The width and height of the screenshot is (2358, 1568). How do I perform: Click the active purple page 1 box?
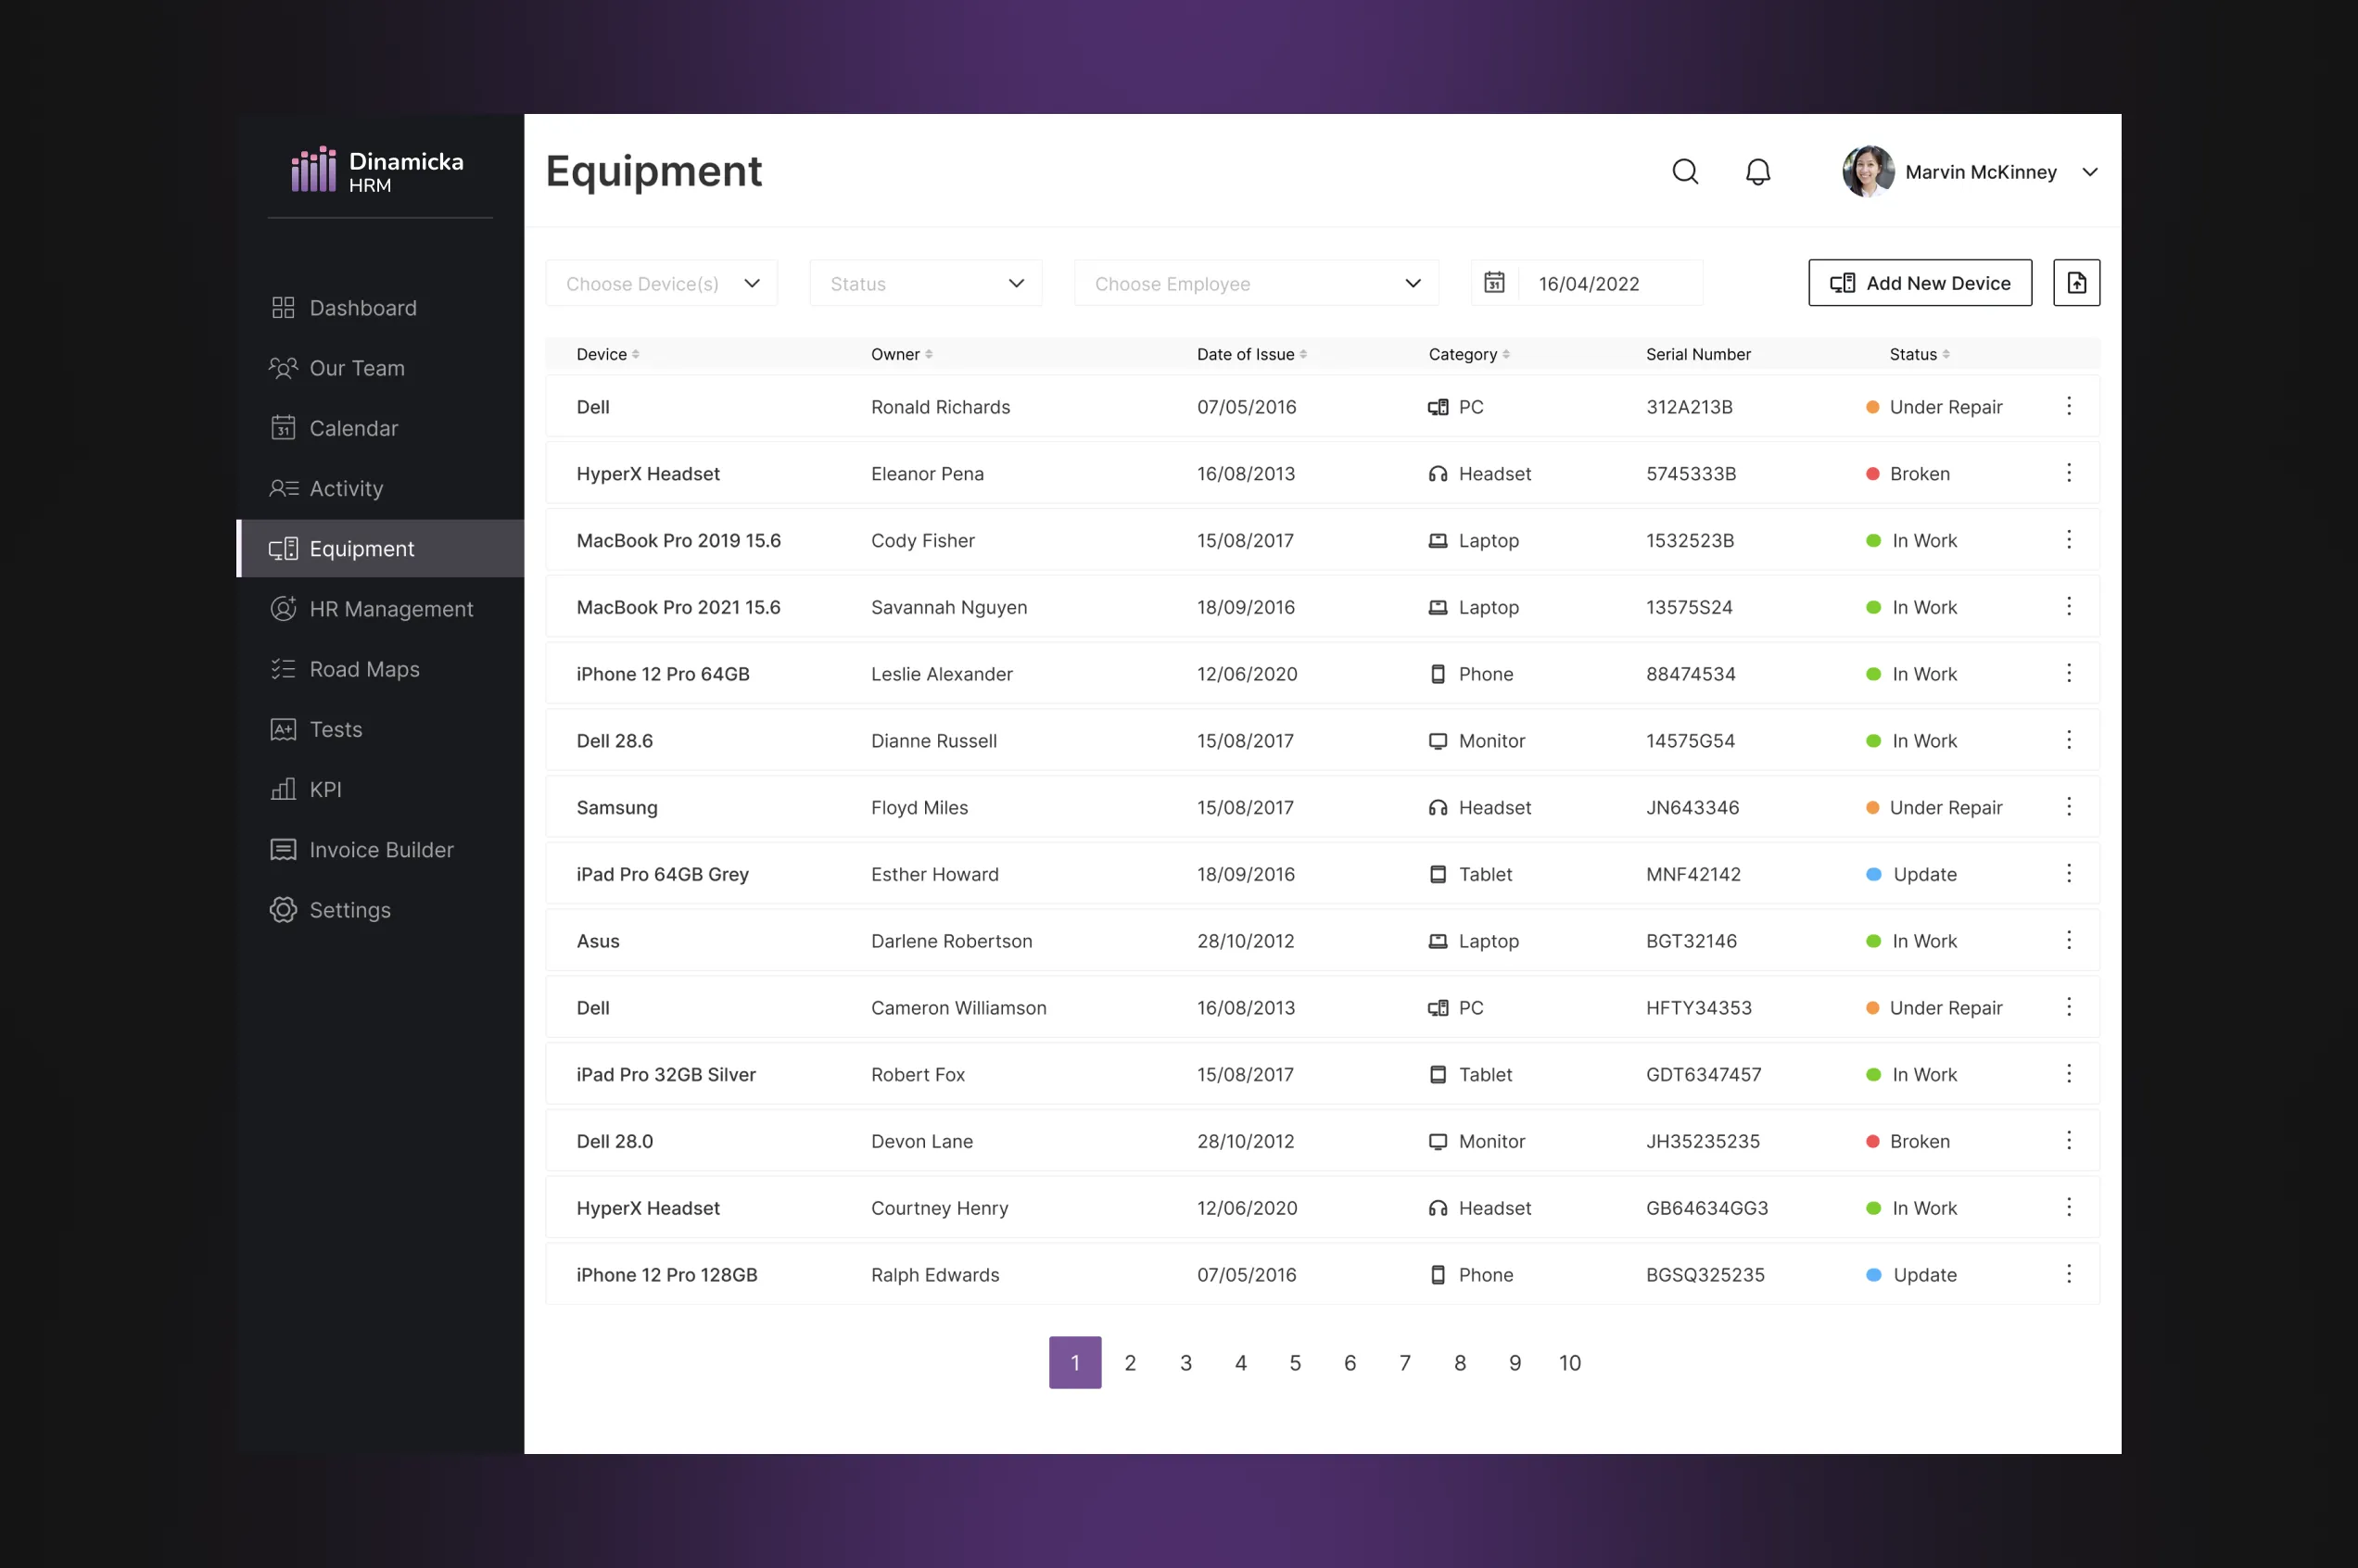click(x=1074, y=1362)
